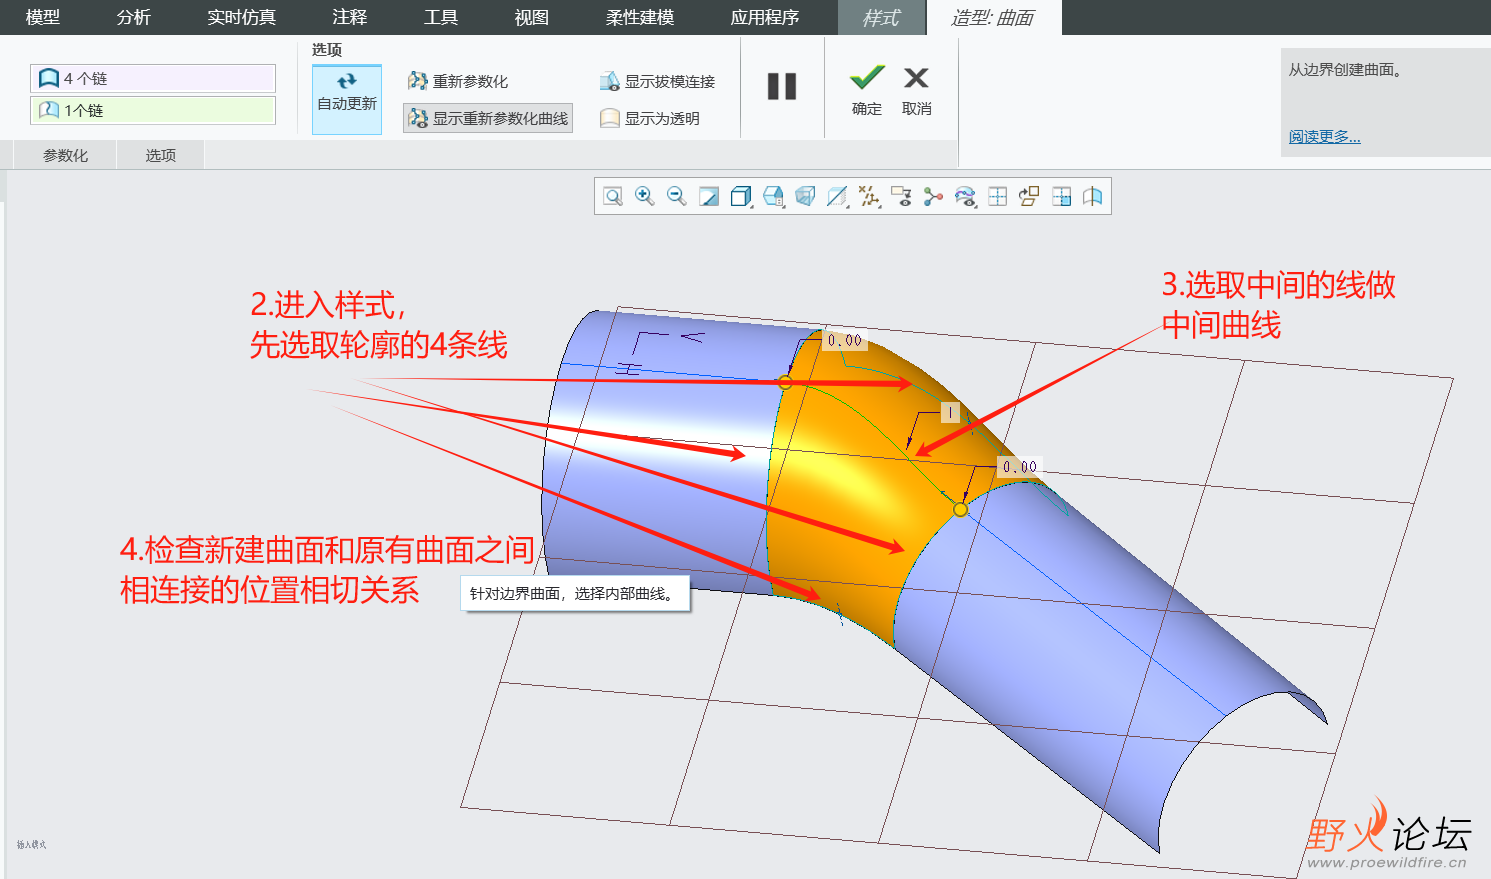Image resolution: width=1491 pixels, height=879 pixels.
Task: Open the saved analysis display dropdown
Action: (965, 196)
